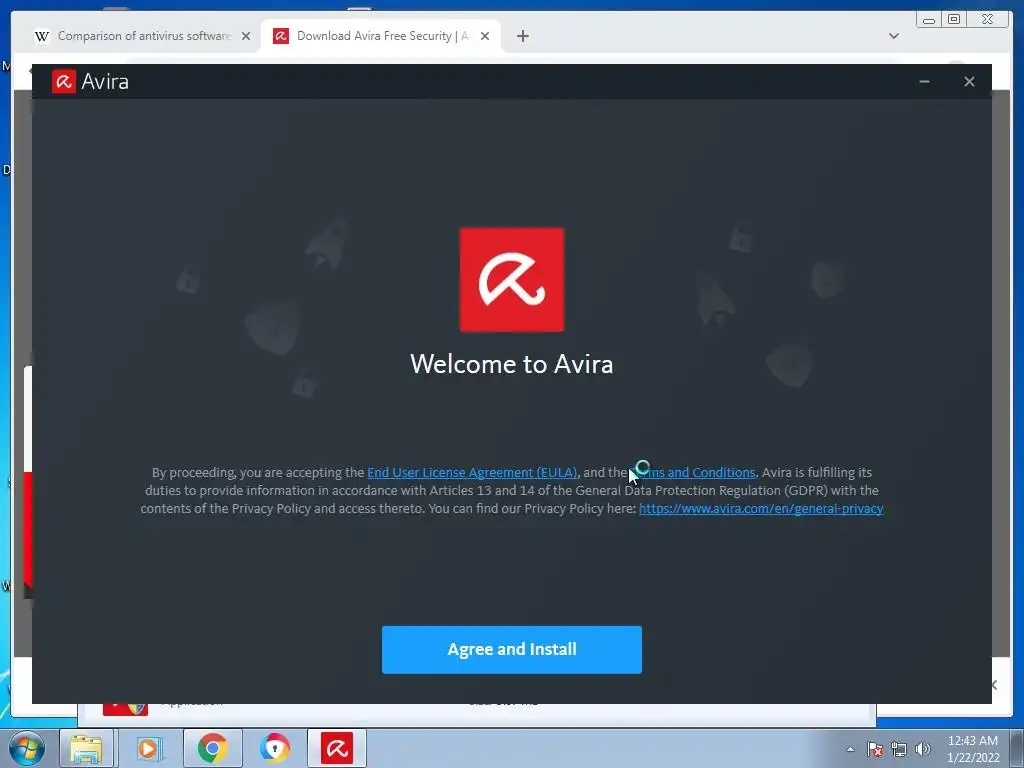Show hidden system tray icons
1024x768 pixels.
850,749
